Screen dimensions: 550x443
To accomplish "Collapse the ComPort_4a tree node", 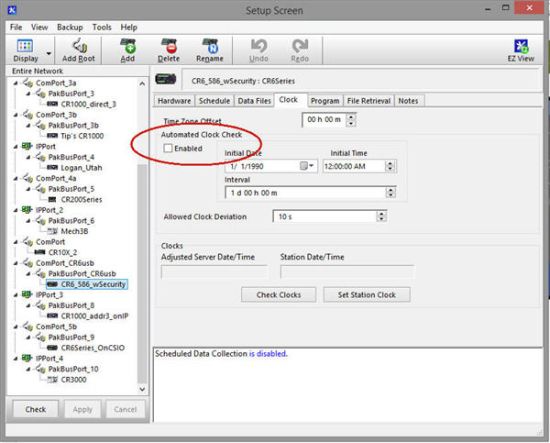I will tap(15, 178).
